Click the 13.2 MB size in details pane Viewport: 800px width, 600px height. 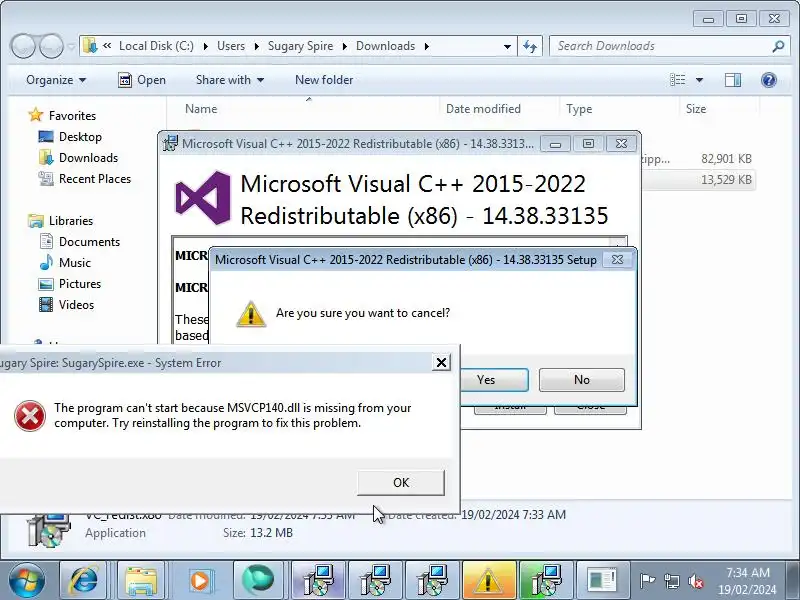pos(271,533)
